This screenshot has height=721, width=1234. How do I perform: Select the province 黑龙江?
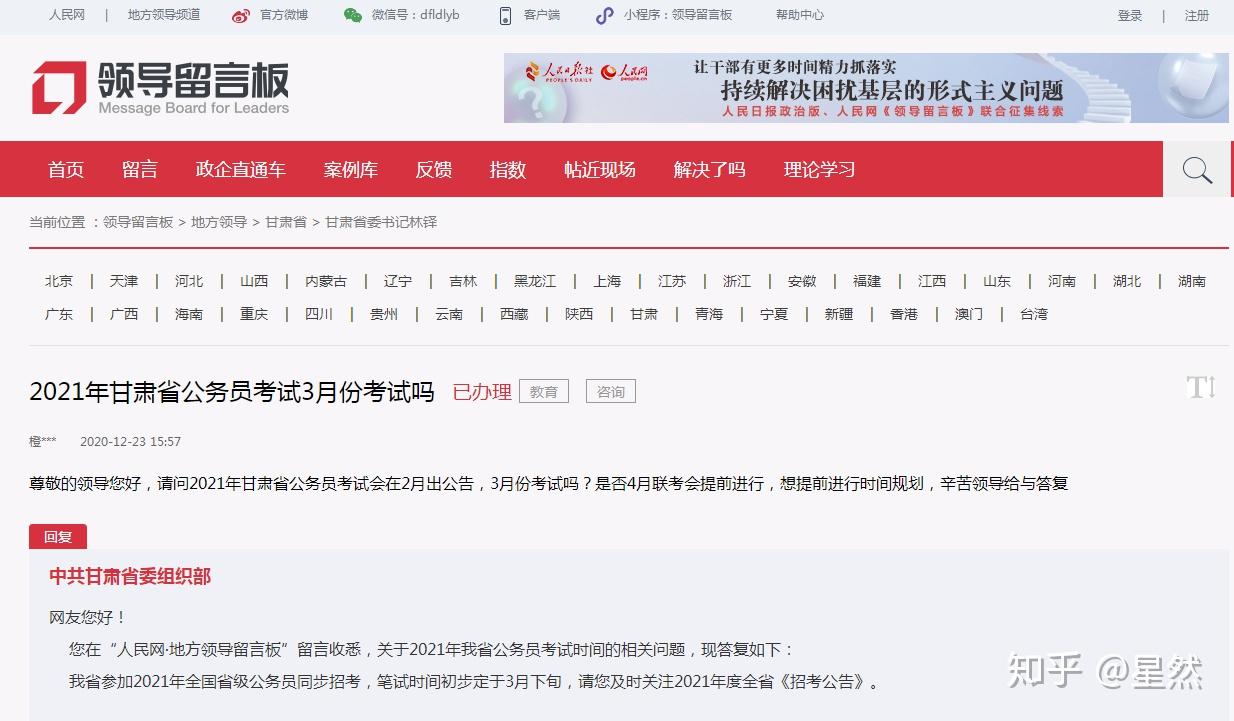[x=535, y=281]
